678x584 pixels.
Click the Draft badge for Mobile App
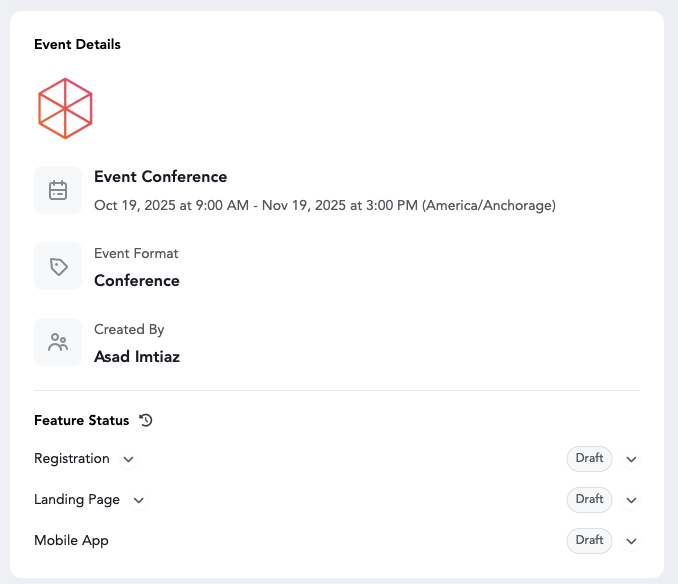coord(589,540)
